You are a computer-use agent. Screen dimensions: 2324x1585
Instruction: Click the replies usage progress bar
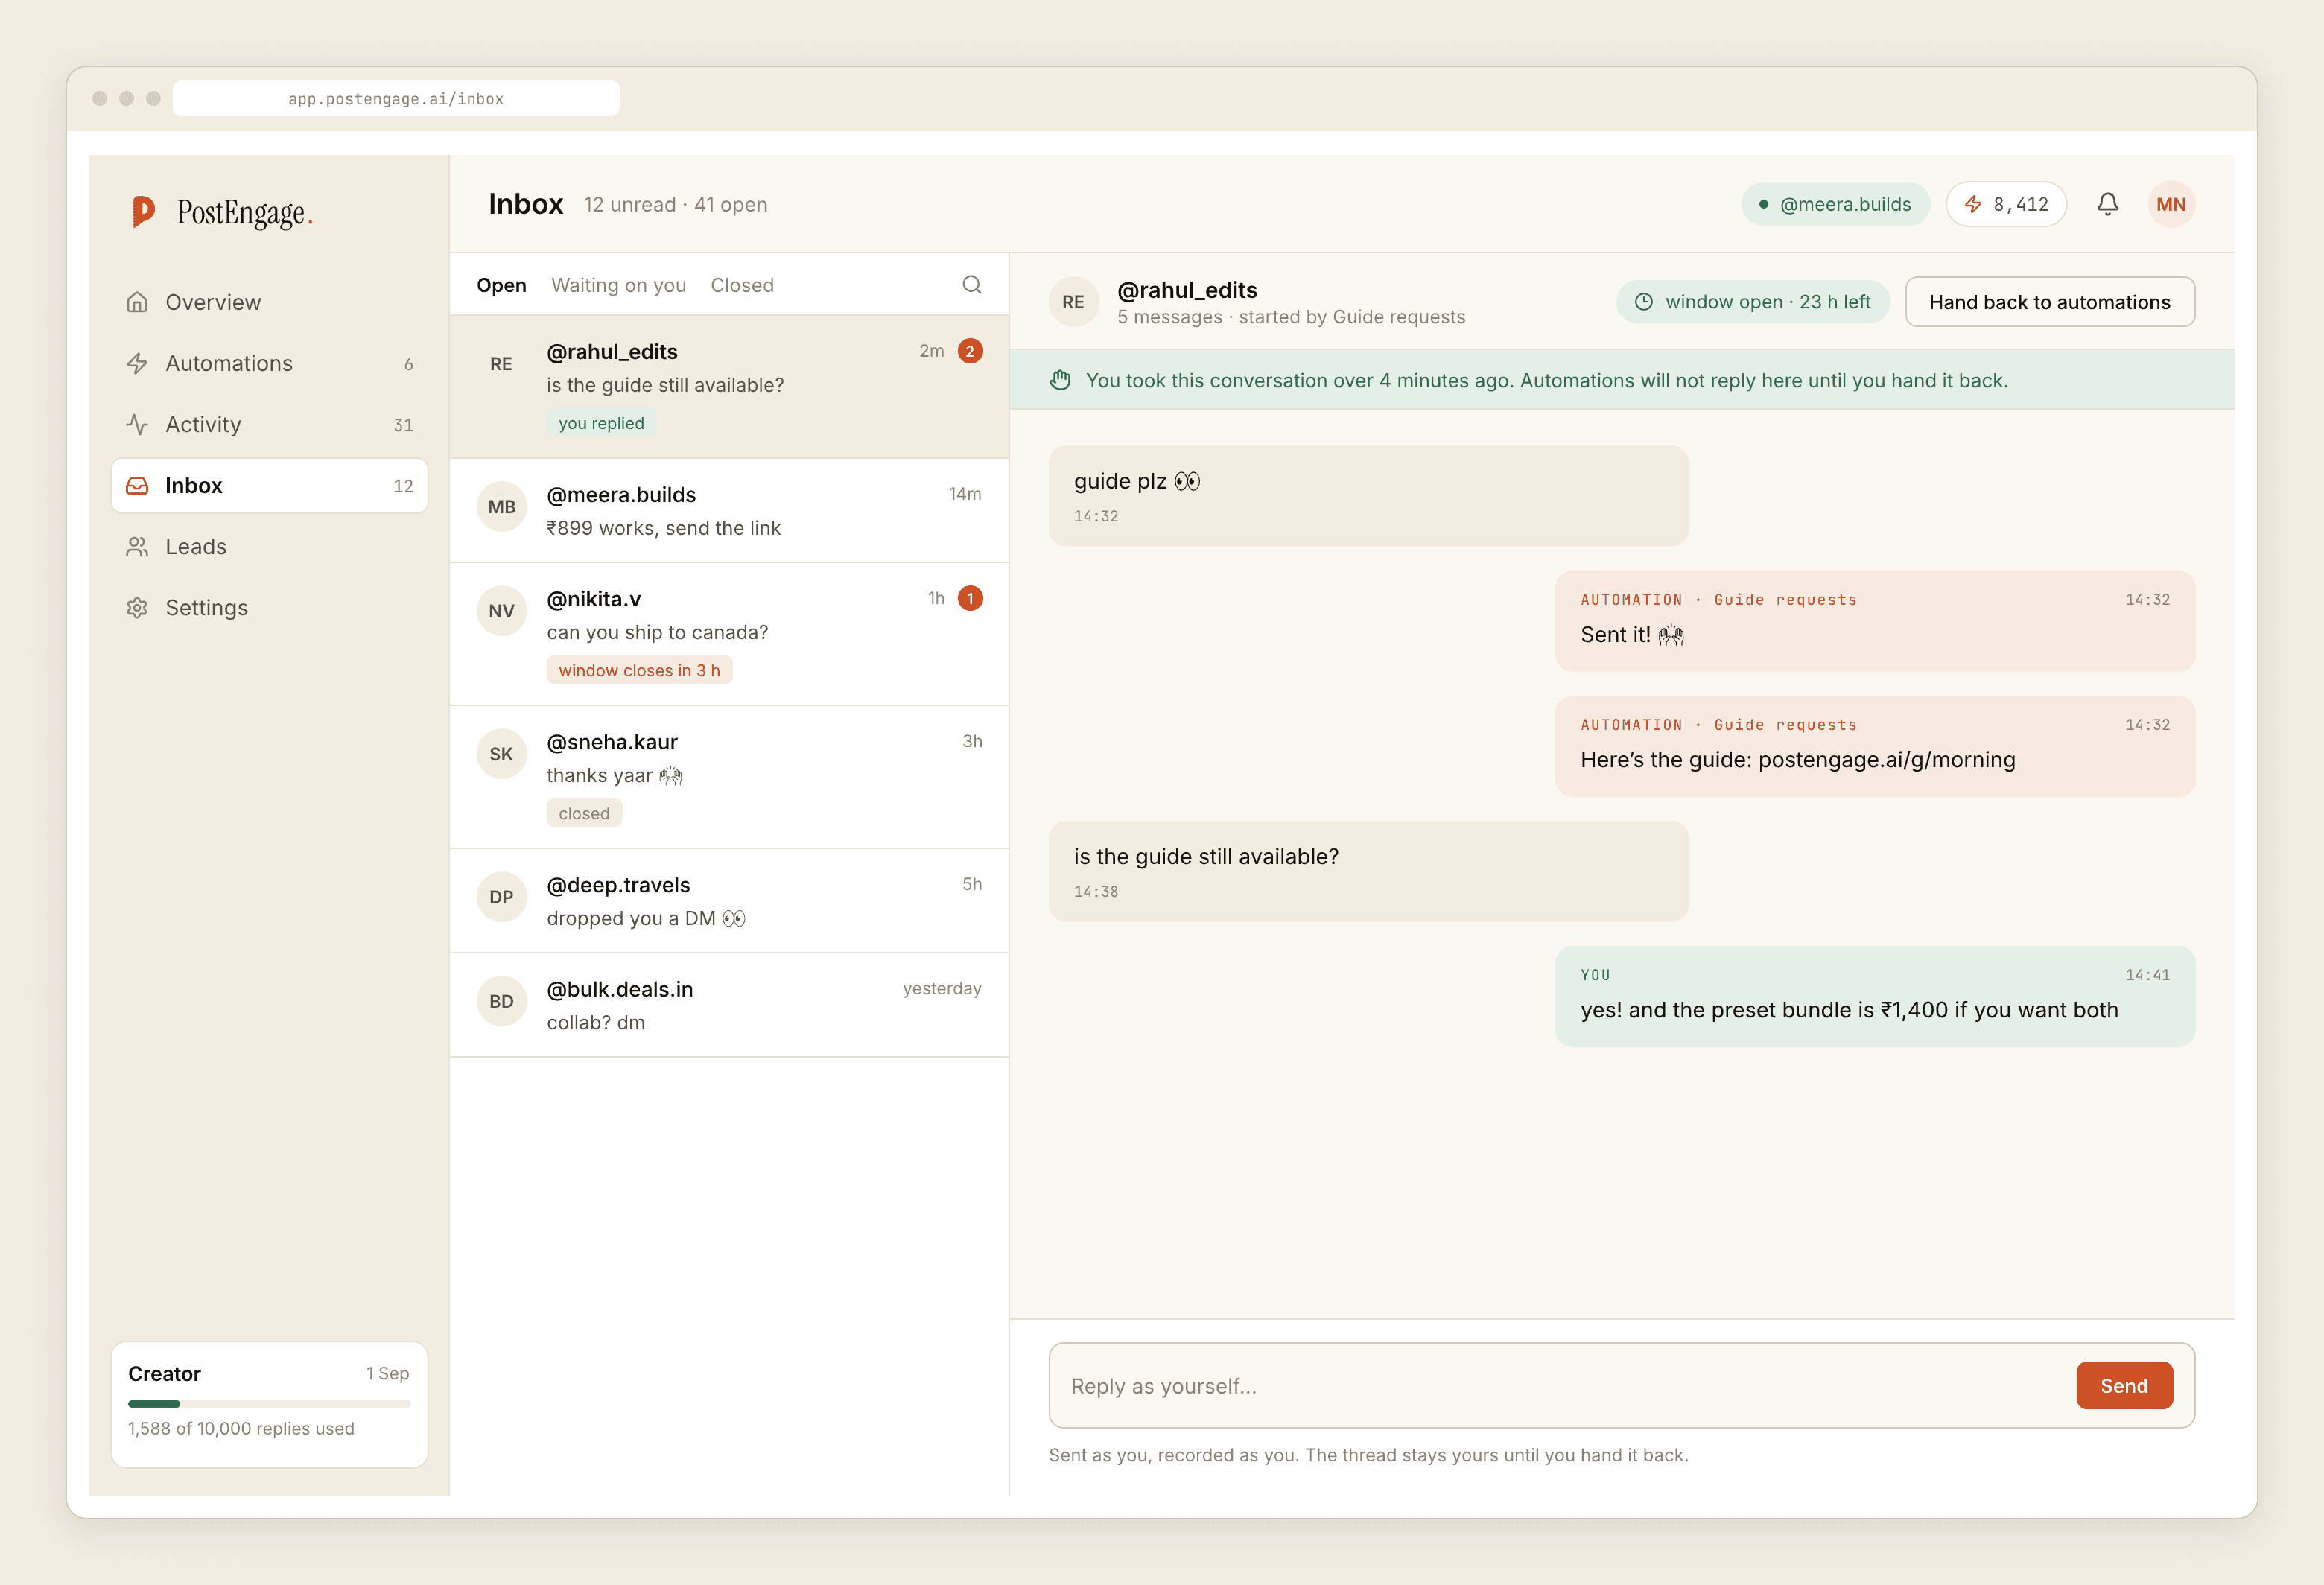[x=269, y=1404]
